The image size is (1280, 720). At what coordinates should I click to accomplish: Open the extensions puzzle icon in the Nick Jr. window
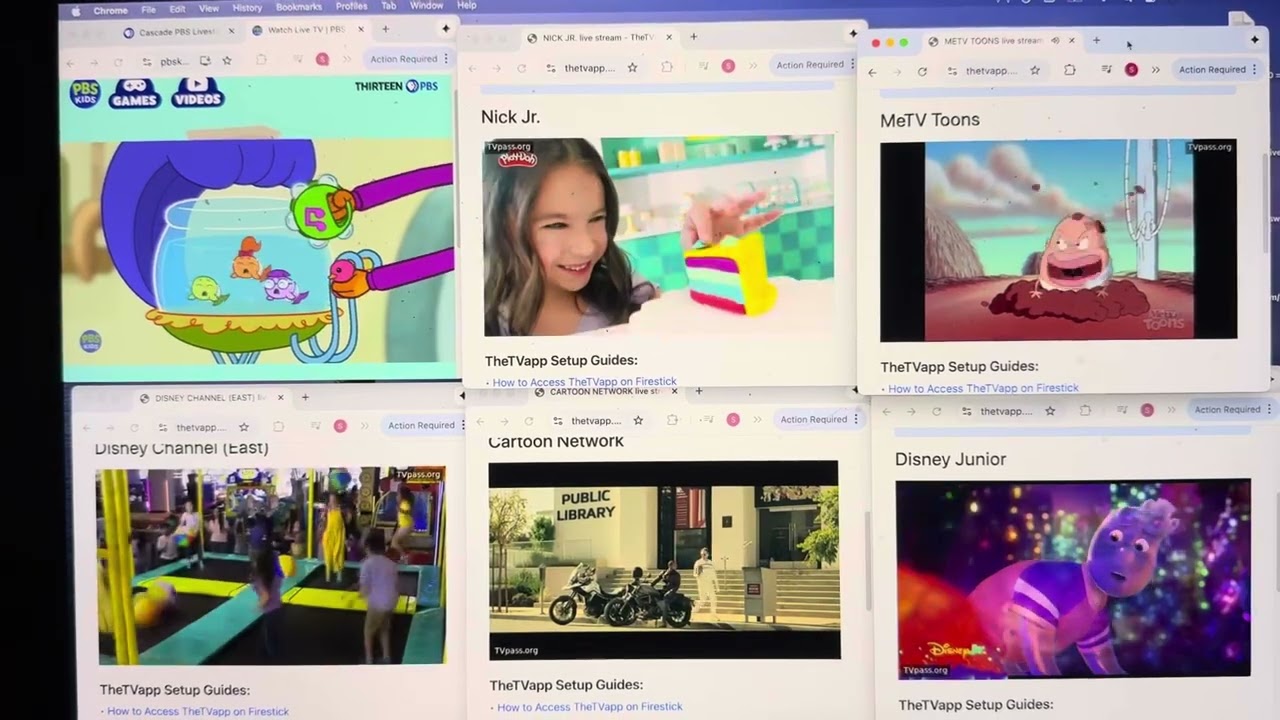pos(667,67)
